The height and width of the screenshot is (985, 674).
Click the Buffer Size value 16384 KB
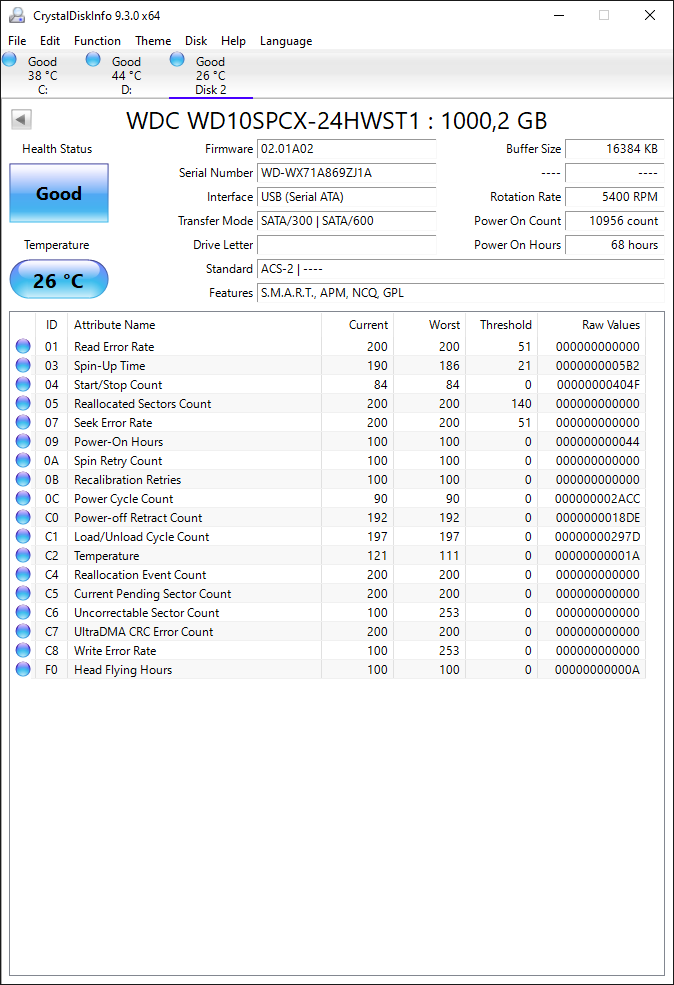click(x=614, y=149)
